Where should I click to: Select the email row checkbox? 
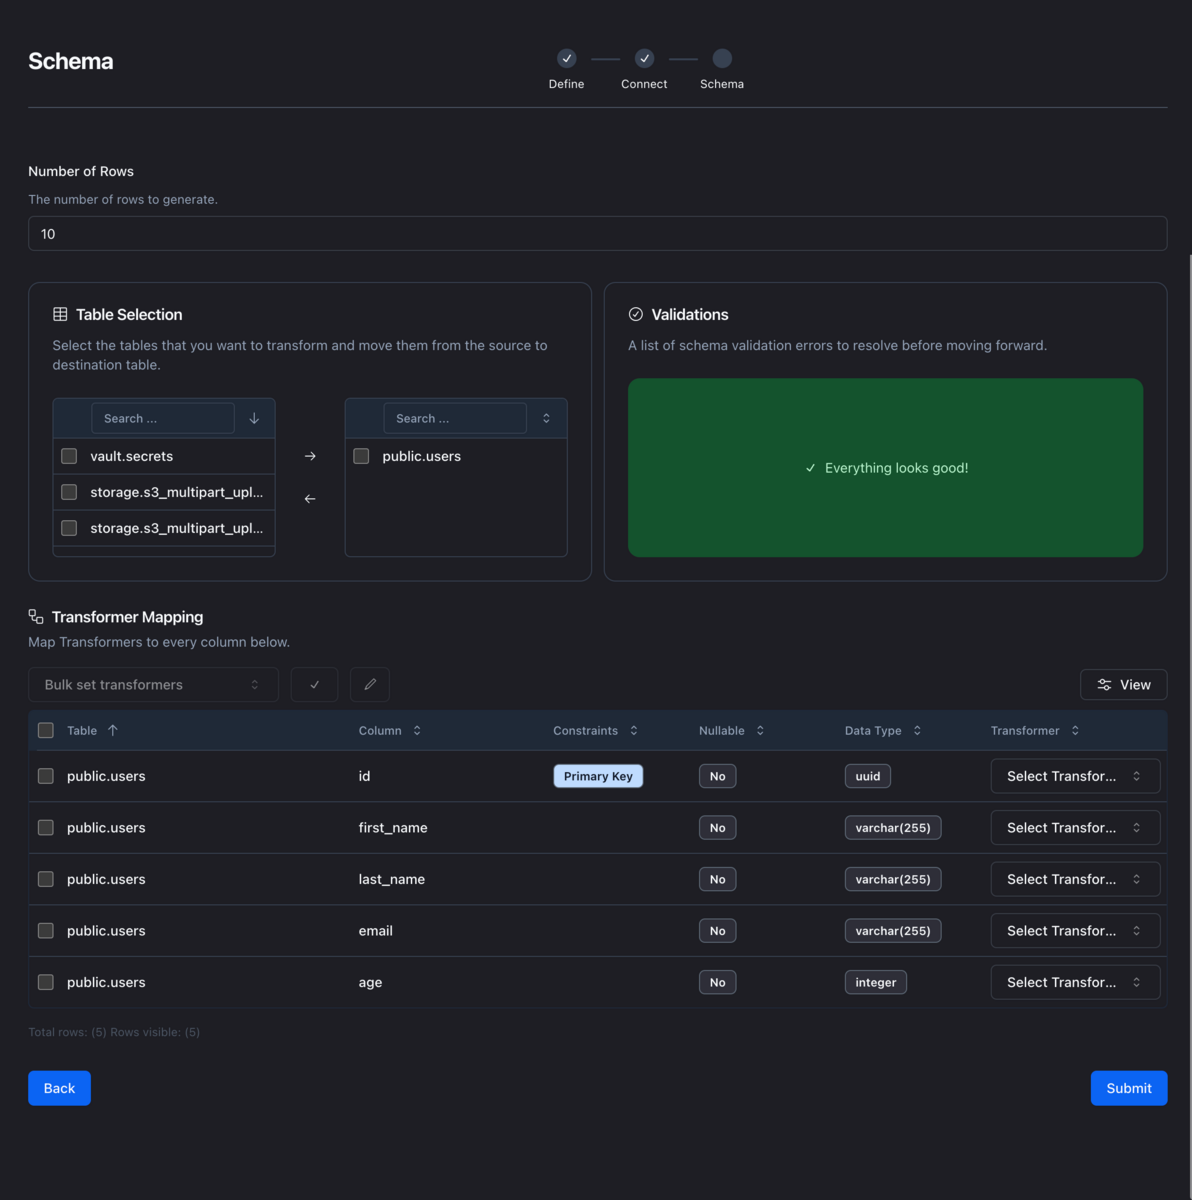(x=46, y=931)
